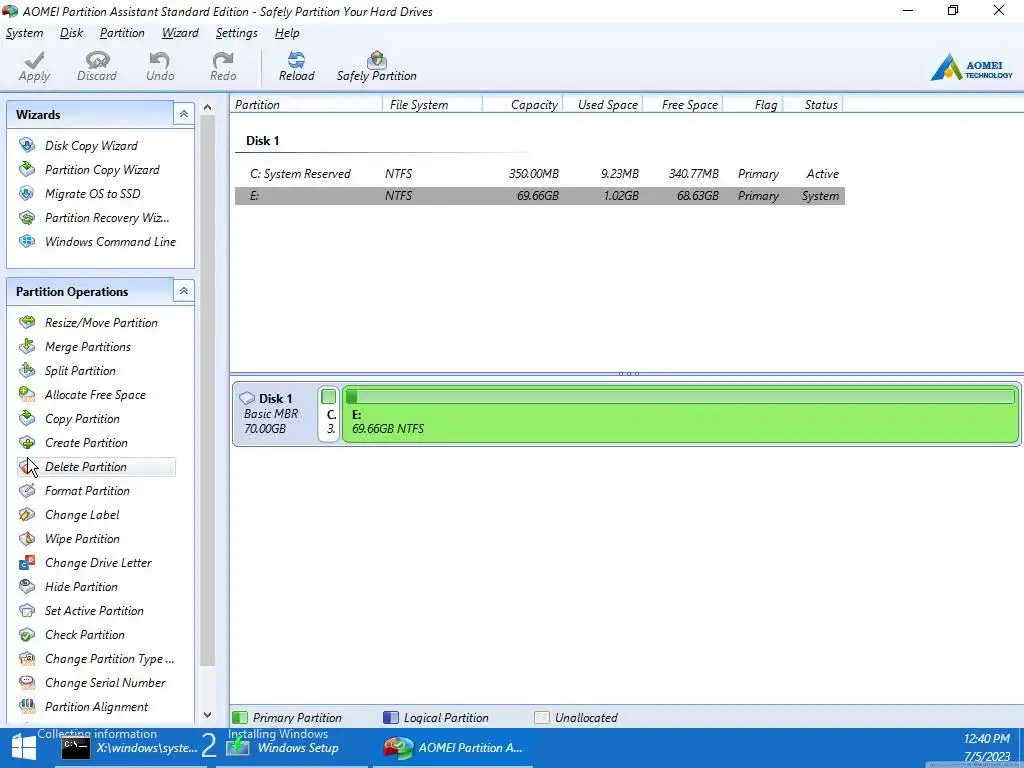This screenshot has width=1024, height=768.
Task: Select Allocate Free Space
Action: pyautogui.click(x=95, y=395)
